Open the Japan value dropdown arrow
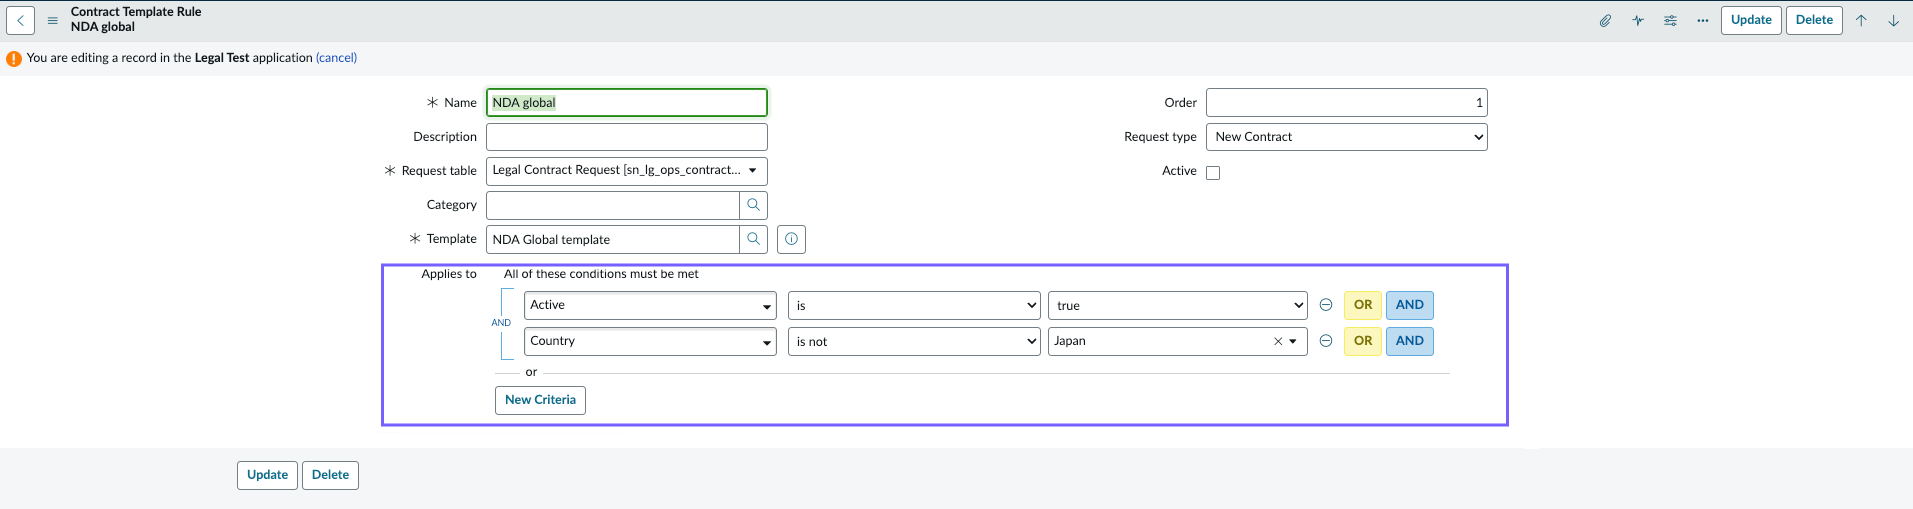The height and width of the screenshot is (509, 1913). (1293, 341)
